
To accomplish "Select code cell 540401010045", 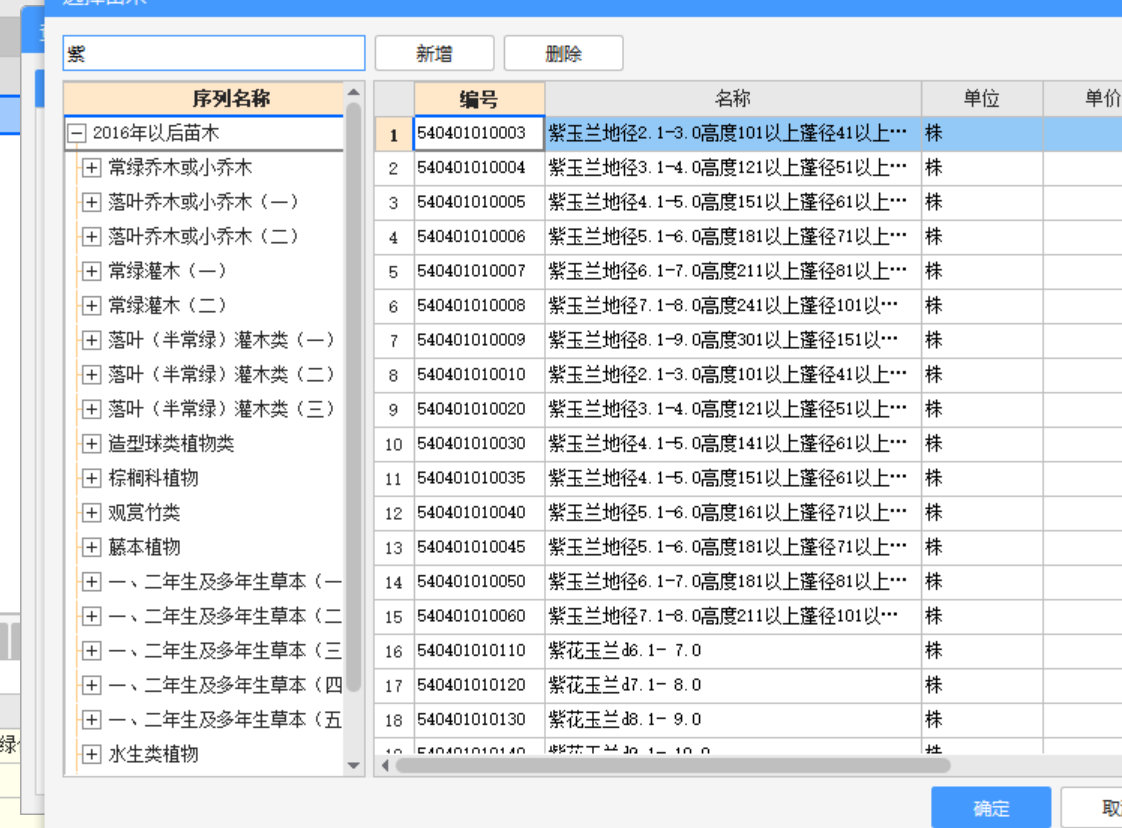I will (x=479, y=547).
